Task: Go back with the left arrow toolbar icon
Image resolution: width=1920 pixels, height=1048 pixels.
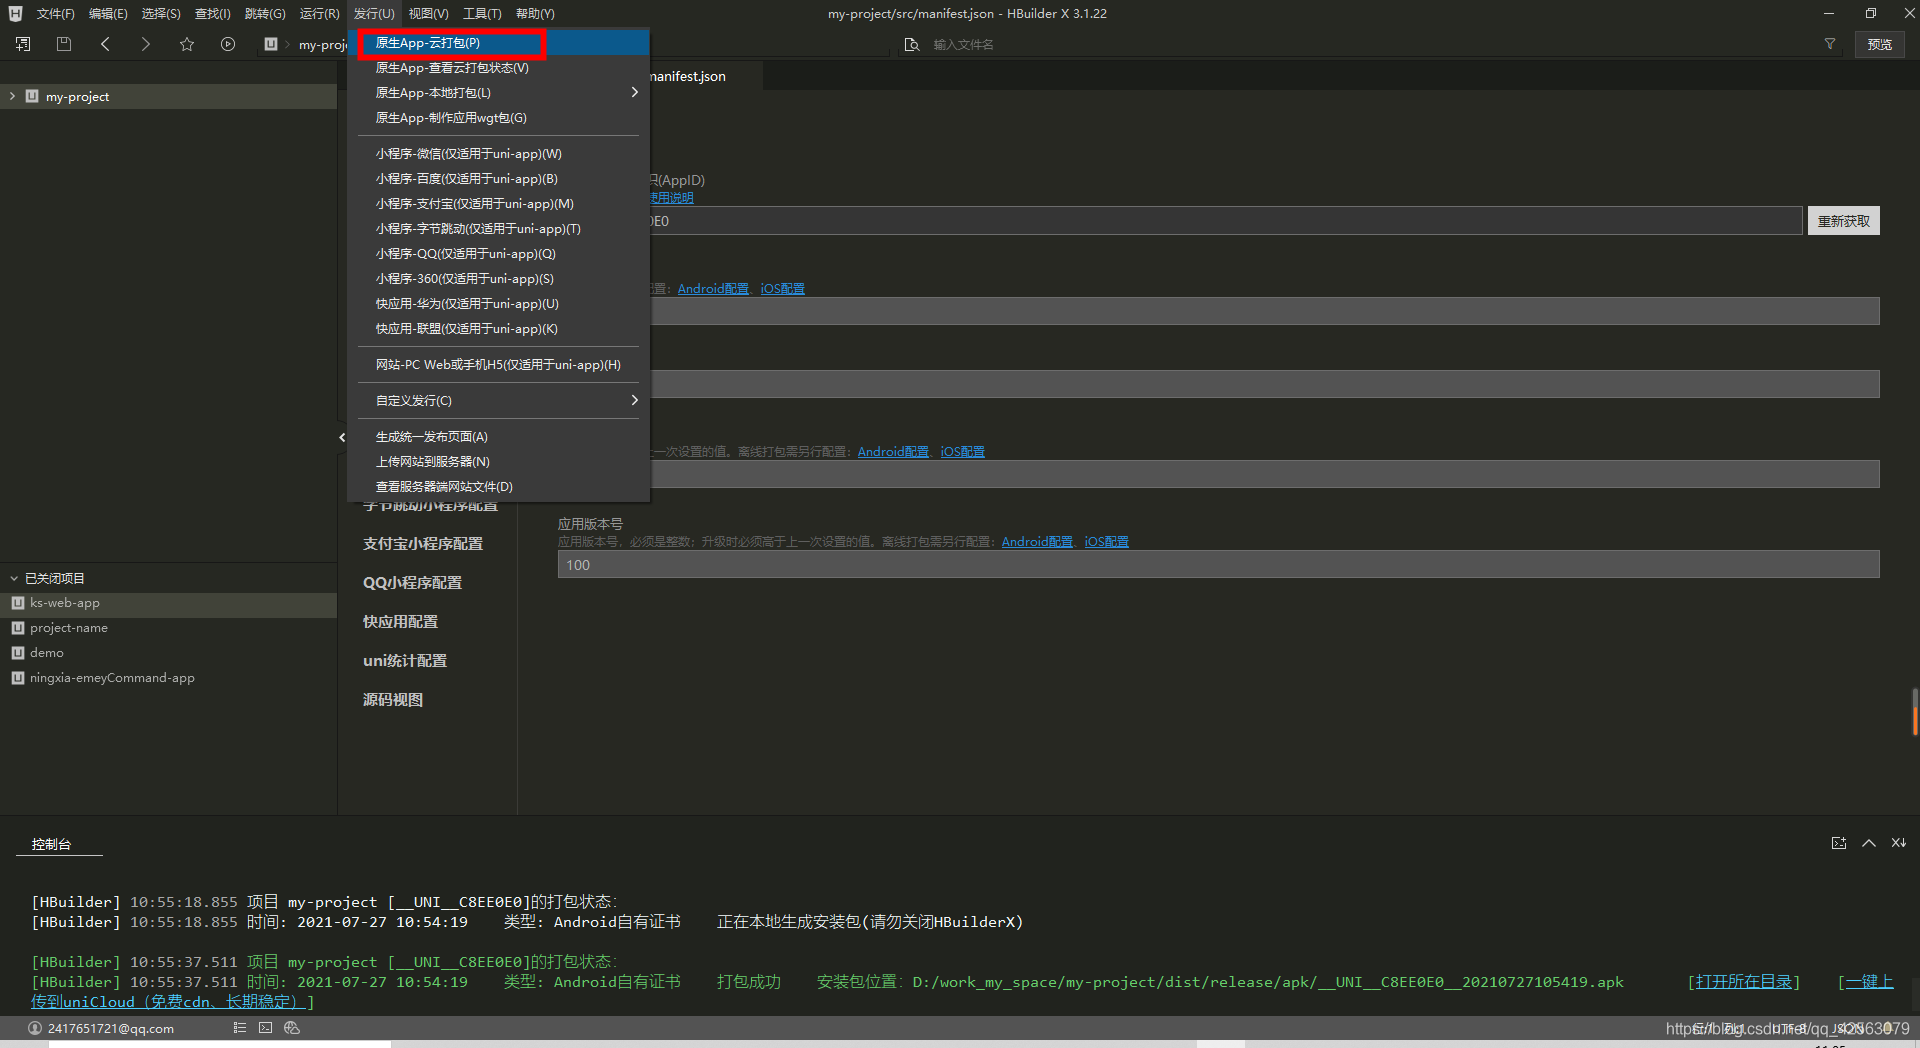Action: click(105, 44)
